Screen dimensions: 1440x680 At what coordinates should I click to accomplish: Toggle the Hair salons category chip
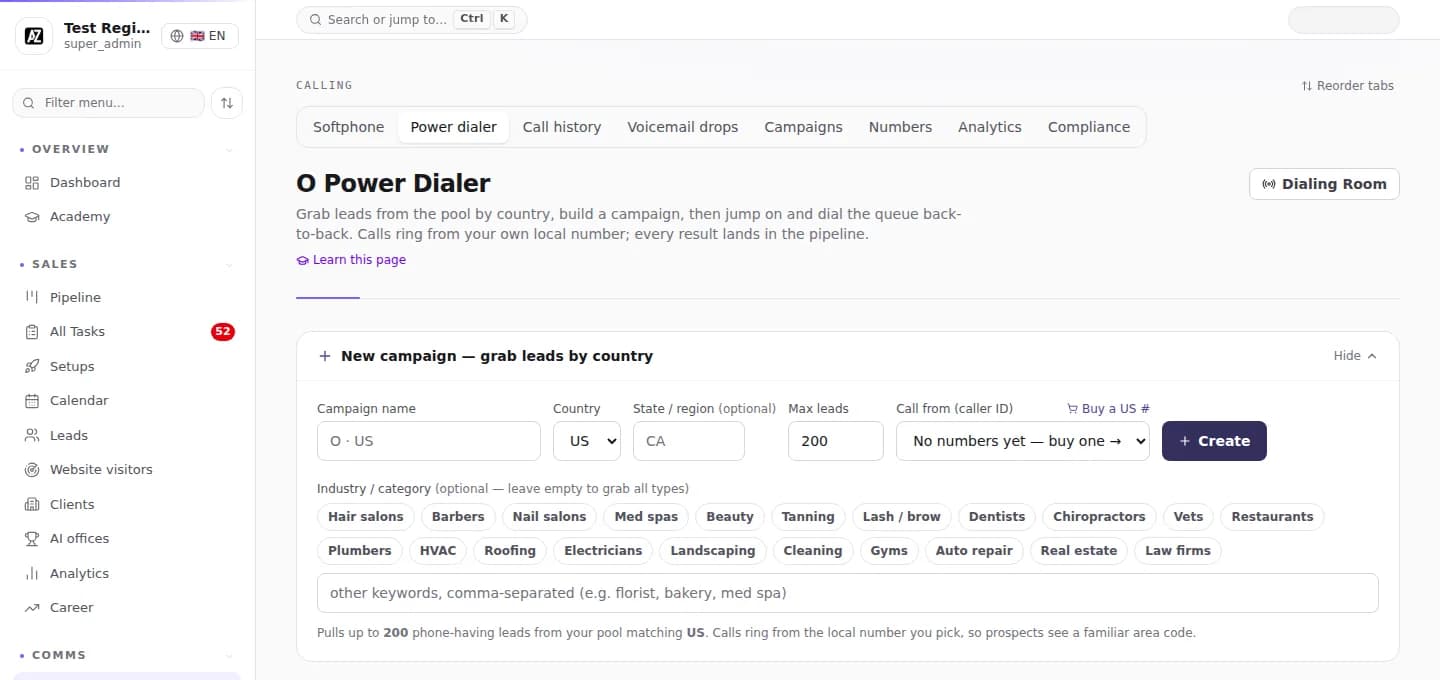(x=366, y=517)
